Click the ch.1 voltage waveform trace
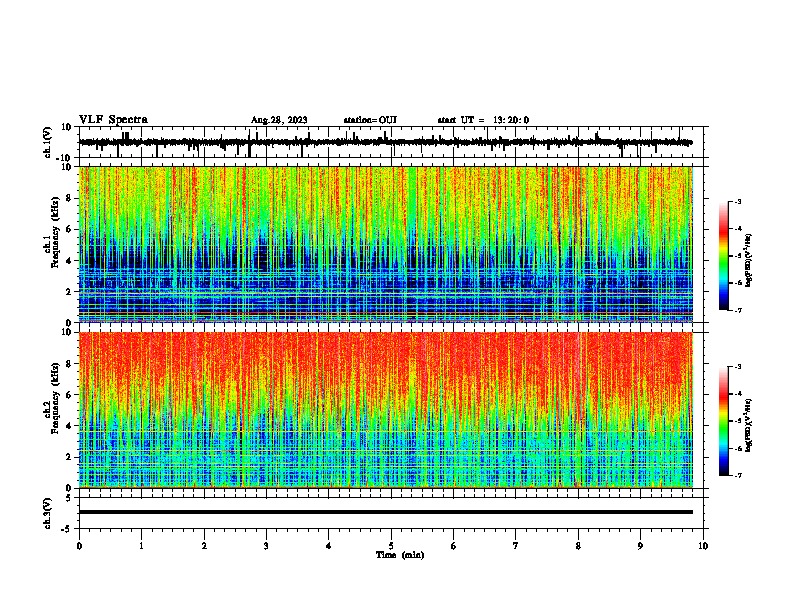Viewport: 792px width, 612px height. [x=385, y=142]
